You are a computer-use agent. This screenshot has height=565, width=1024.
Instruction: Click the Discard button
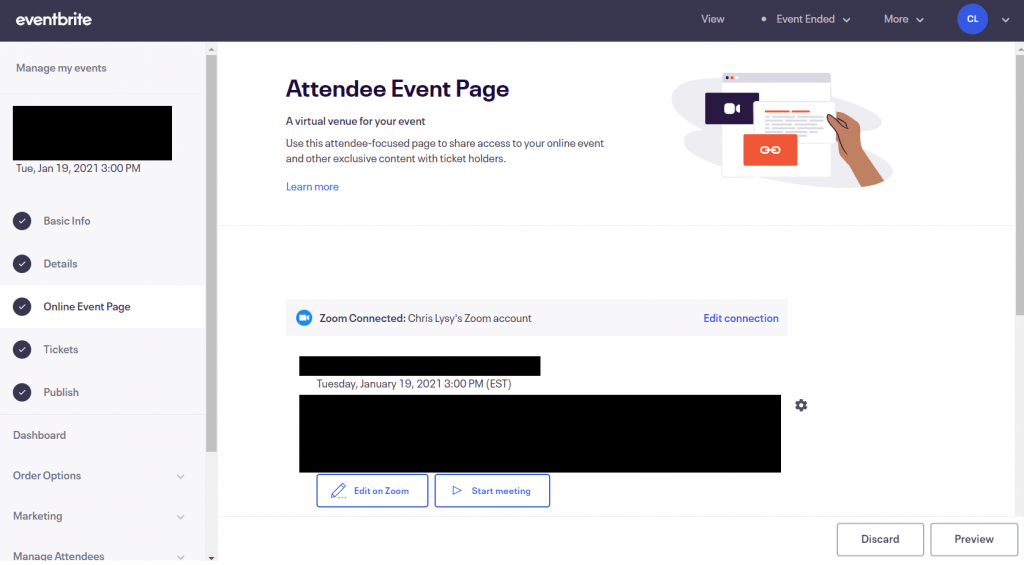pyautogui.click(x=880, y=539)
